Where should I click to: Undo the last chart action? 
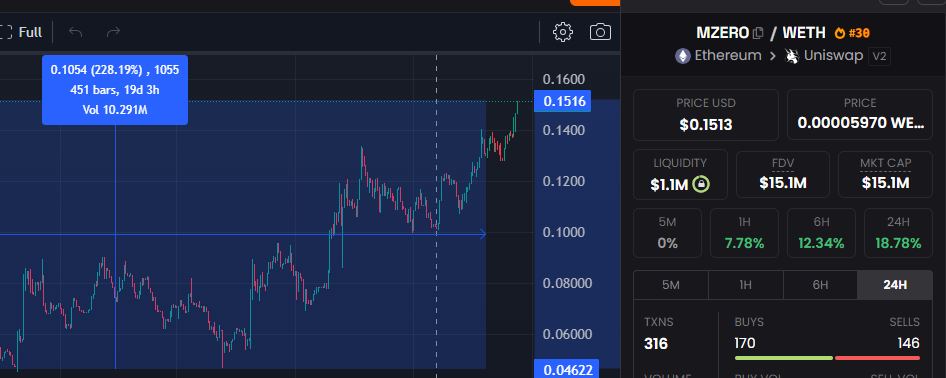[75, 32]
